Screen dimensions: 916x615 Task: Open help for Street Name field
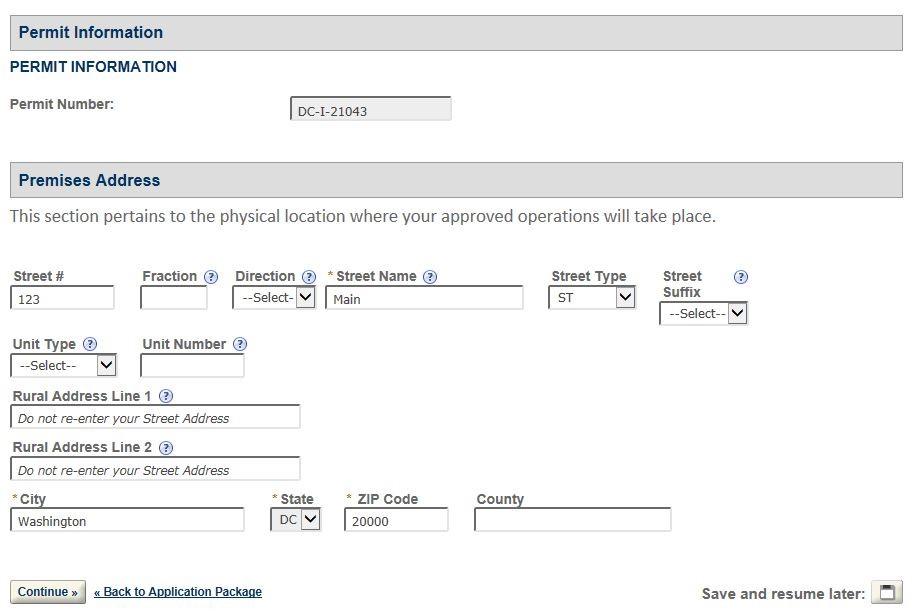click(430, 277)
